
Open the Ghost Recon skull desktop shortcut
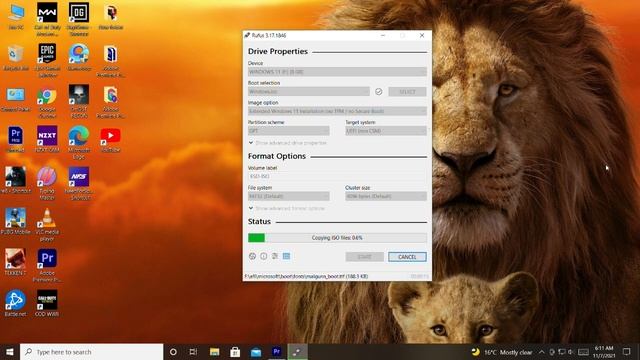(79, 101)
